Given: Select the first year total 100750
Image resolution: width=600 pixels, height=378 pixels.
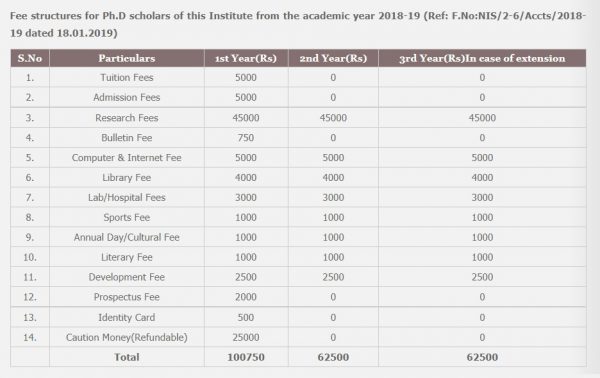Looking at the screenshot, I should coord(246,357).
